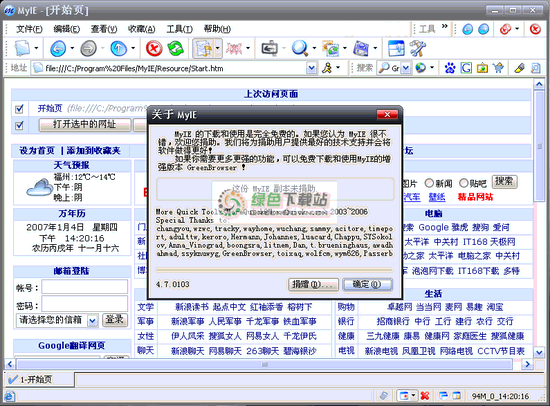The height and width of the screenshot is (406, 550).
Task: Toggle checkbox beside 打开选中的网址 button
Action: point(19,125)
